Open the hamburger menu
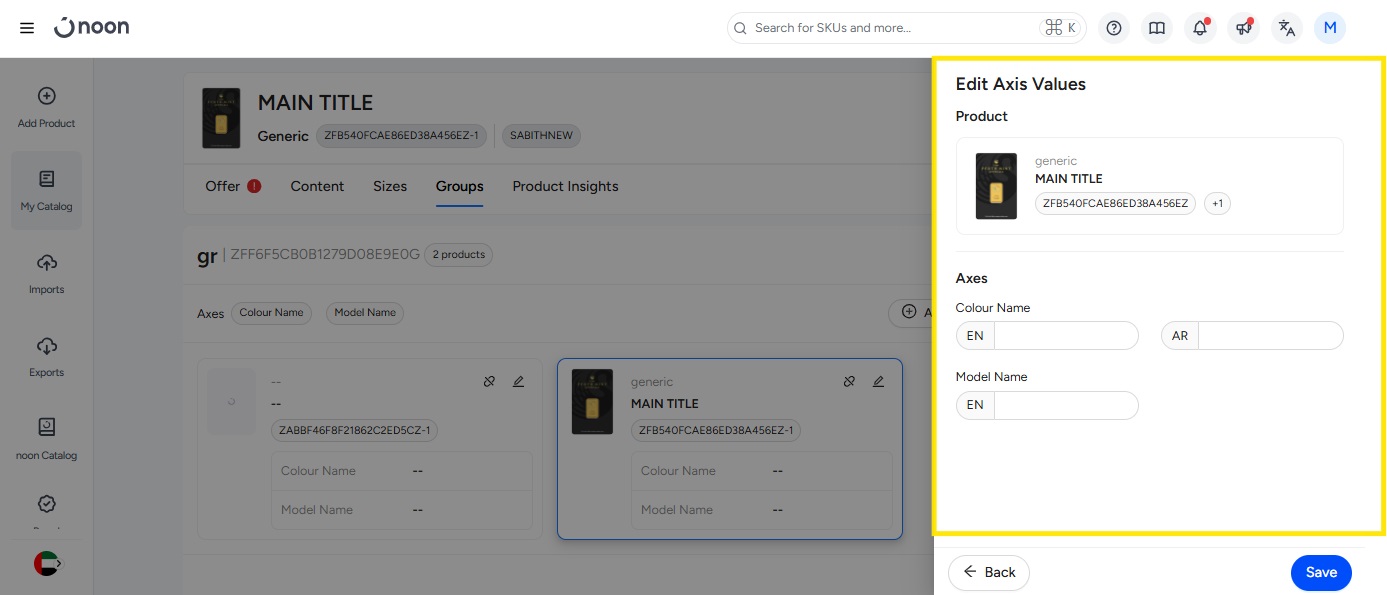Image resolution: width=1387 pixels, height=595 pixels. pyautogui.click(x=27, y=28)
